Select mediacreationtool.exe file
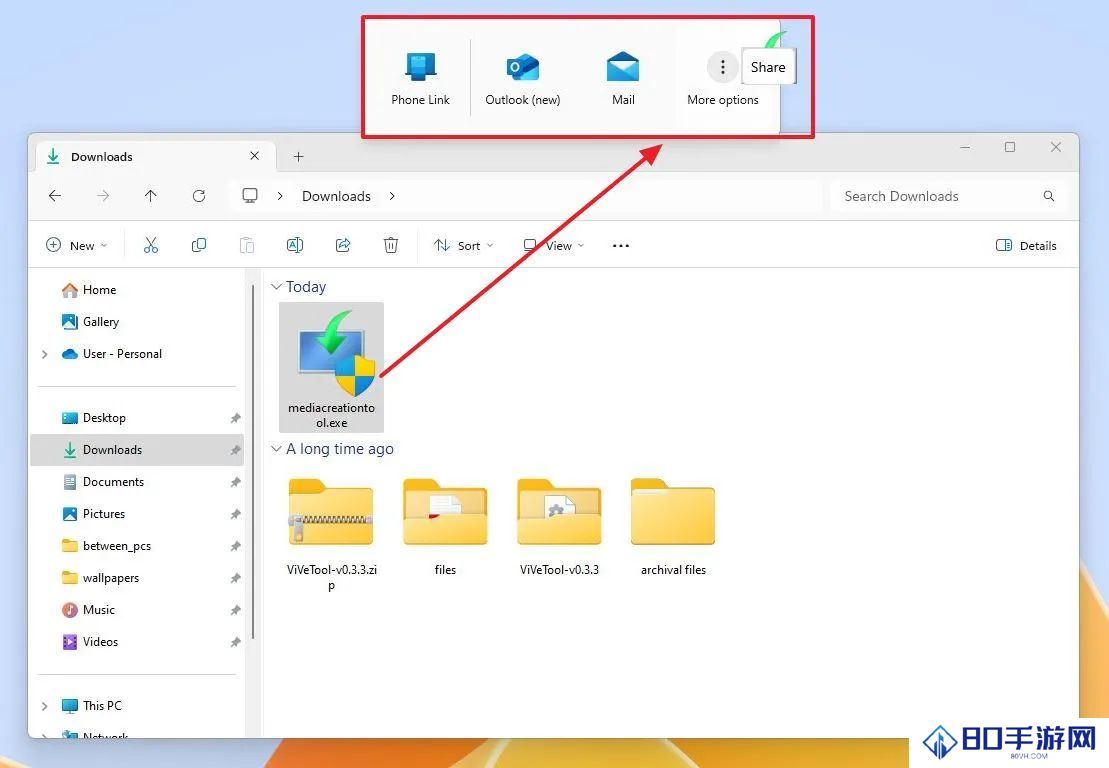The image size is (1109, 768). pos(331,367)
